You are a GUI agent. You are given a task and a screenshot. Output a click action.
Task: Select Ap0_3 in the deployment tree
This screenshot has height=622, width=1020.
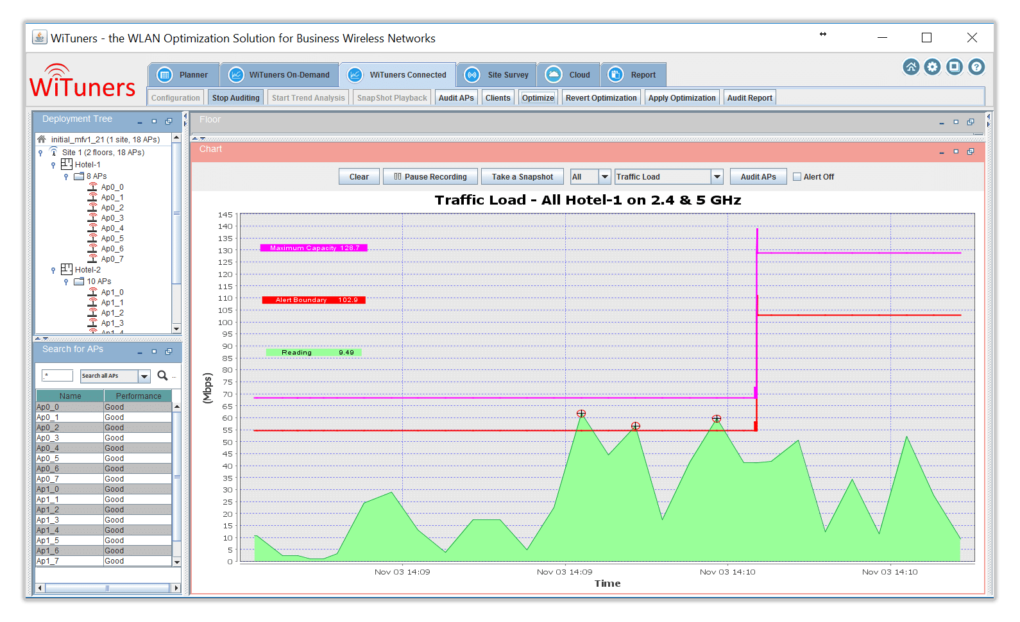[112, 218]
